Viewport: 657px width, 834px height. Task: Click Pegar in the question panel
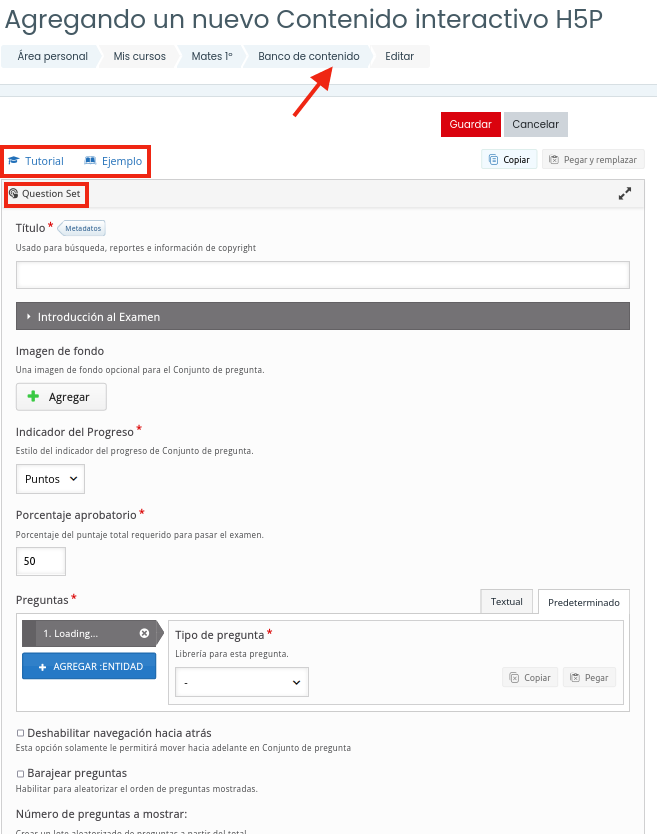pyautogui.click(x=589, y=678)
